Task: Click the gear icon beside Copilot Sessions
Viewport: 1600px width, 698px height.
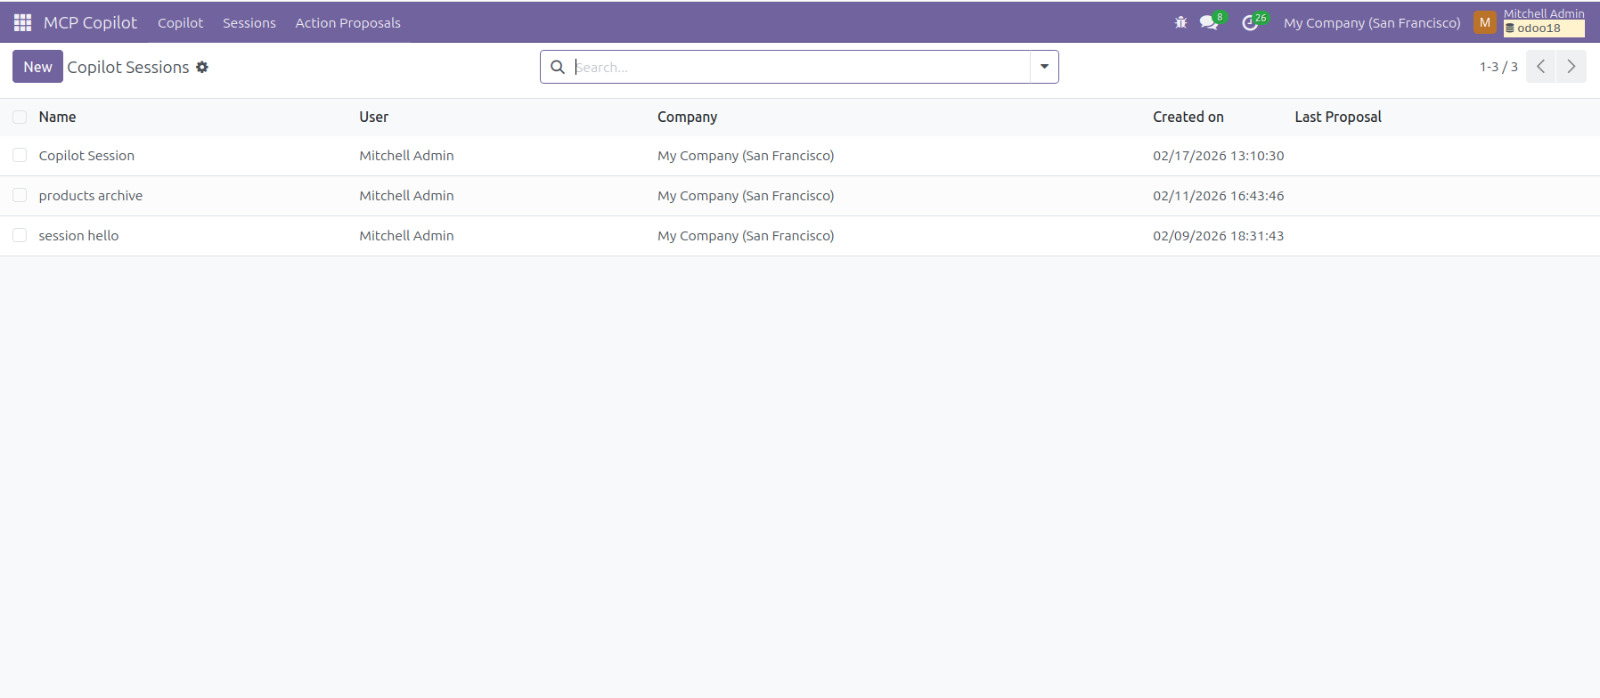Action: 202,67
